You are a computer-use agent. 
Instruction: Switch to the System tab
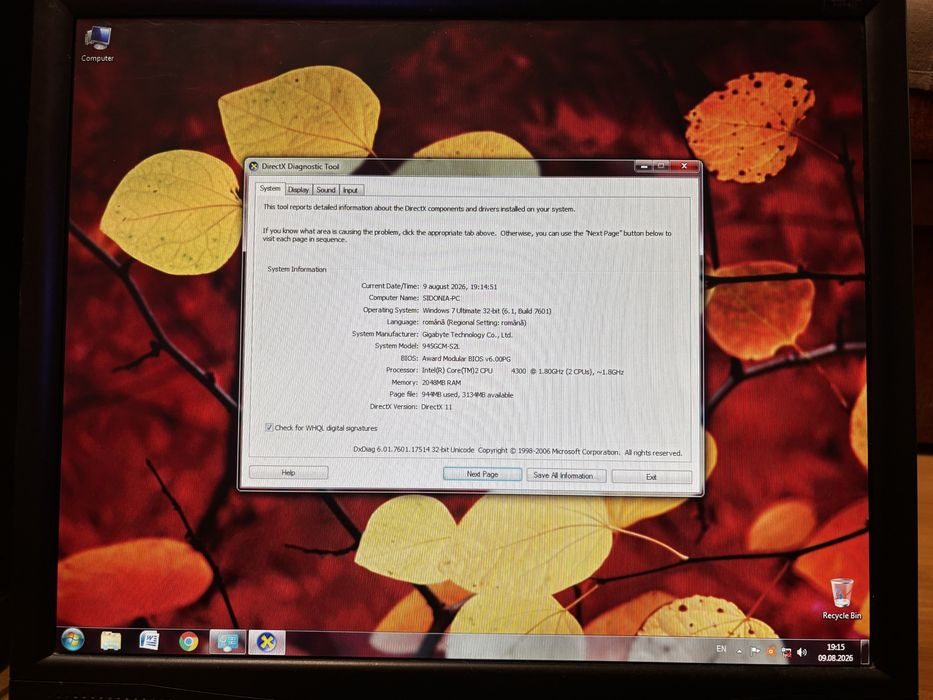[270, 188]
